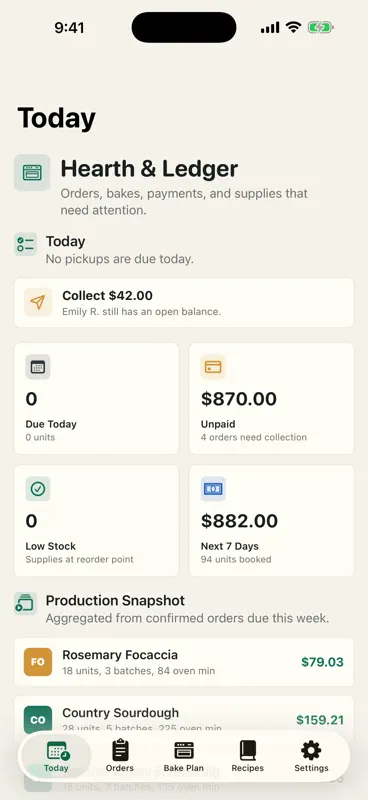Tap the calendar icon in Due Today card
368x800 pixels.
(x=38, y=367)
